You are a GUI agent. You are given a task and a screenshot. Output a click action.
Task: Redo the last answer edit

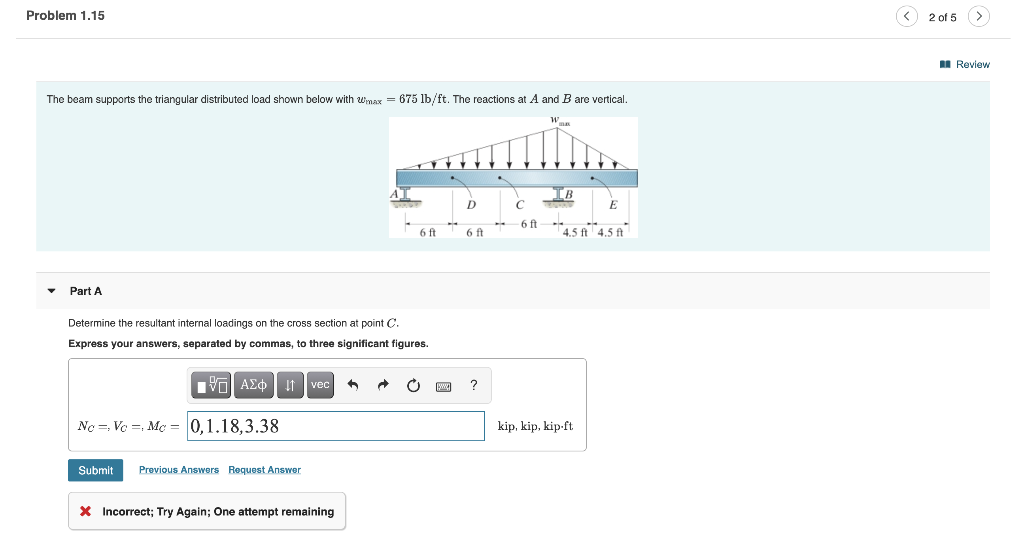(x=383, y=385)
